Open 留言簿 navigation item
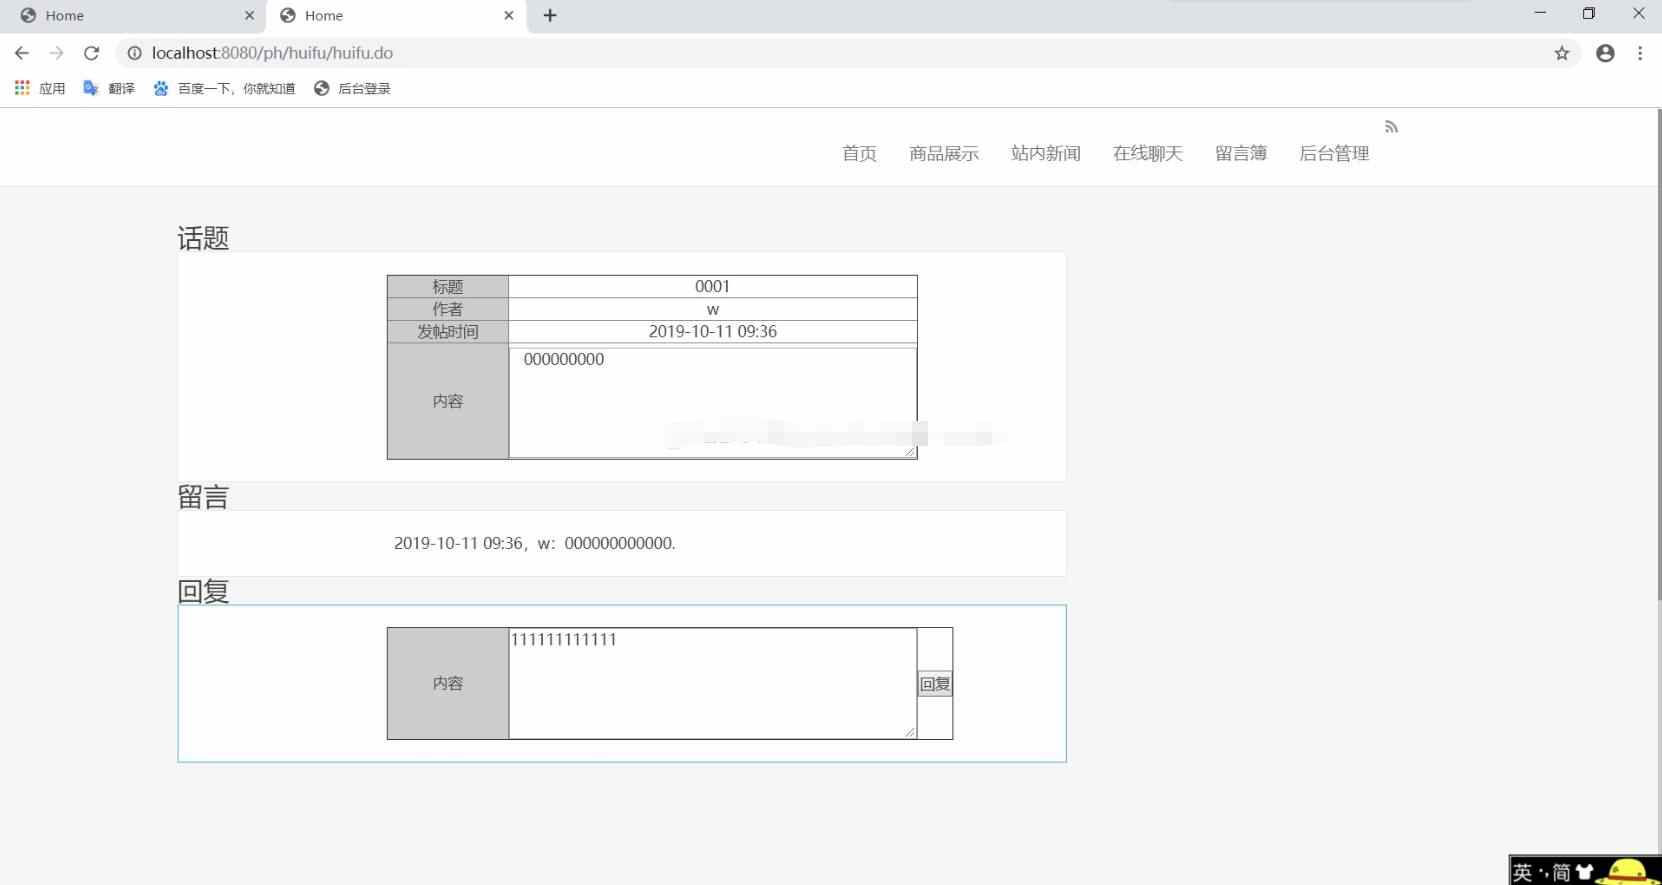This screenshot has width=1662, height=885. [x=1241, y=153]
